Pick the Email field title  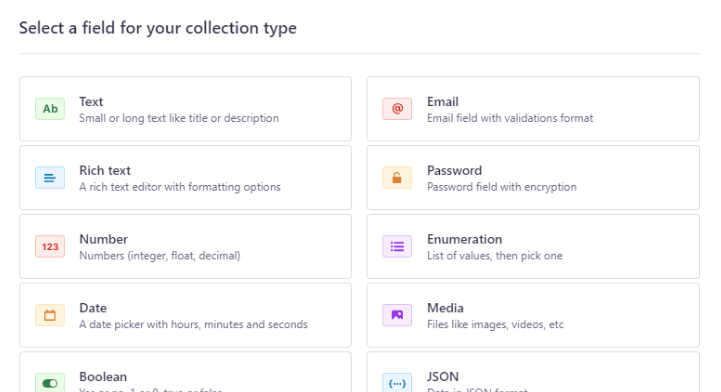pyautogui.click(x=442, y=102)
